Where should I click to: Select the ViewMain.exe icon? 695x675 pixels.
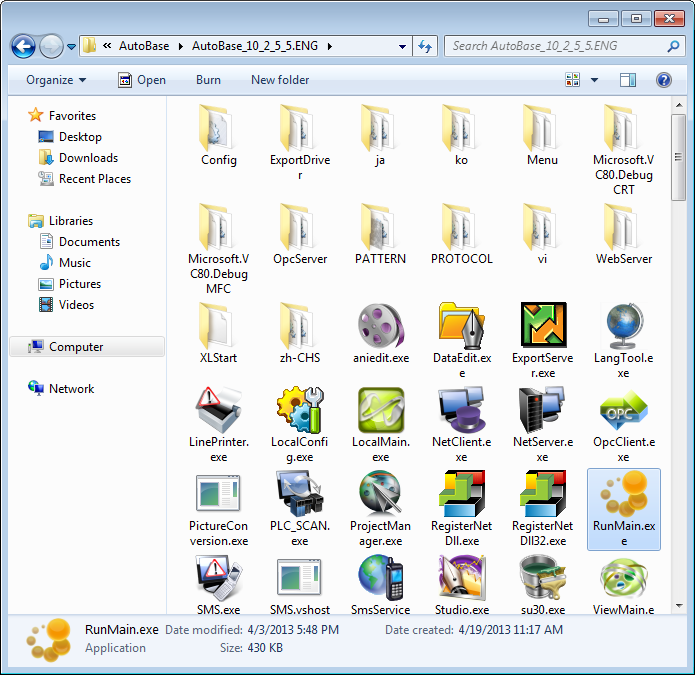tap(624, 577)
